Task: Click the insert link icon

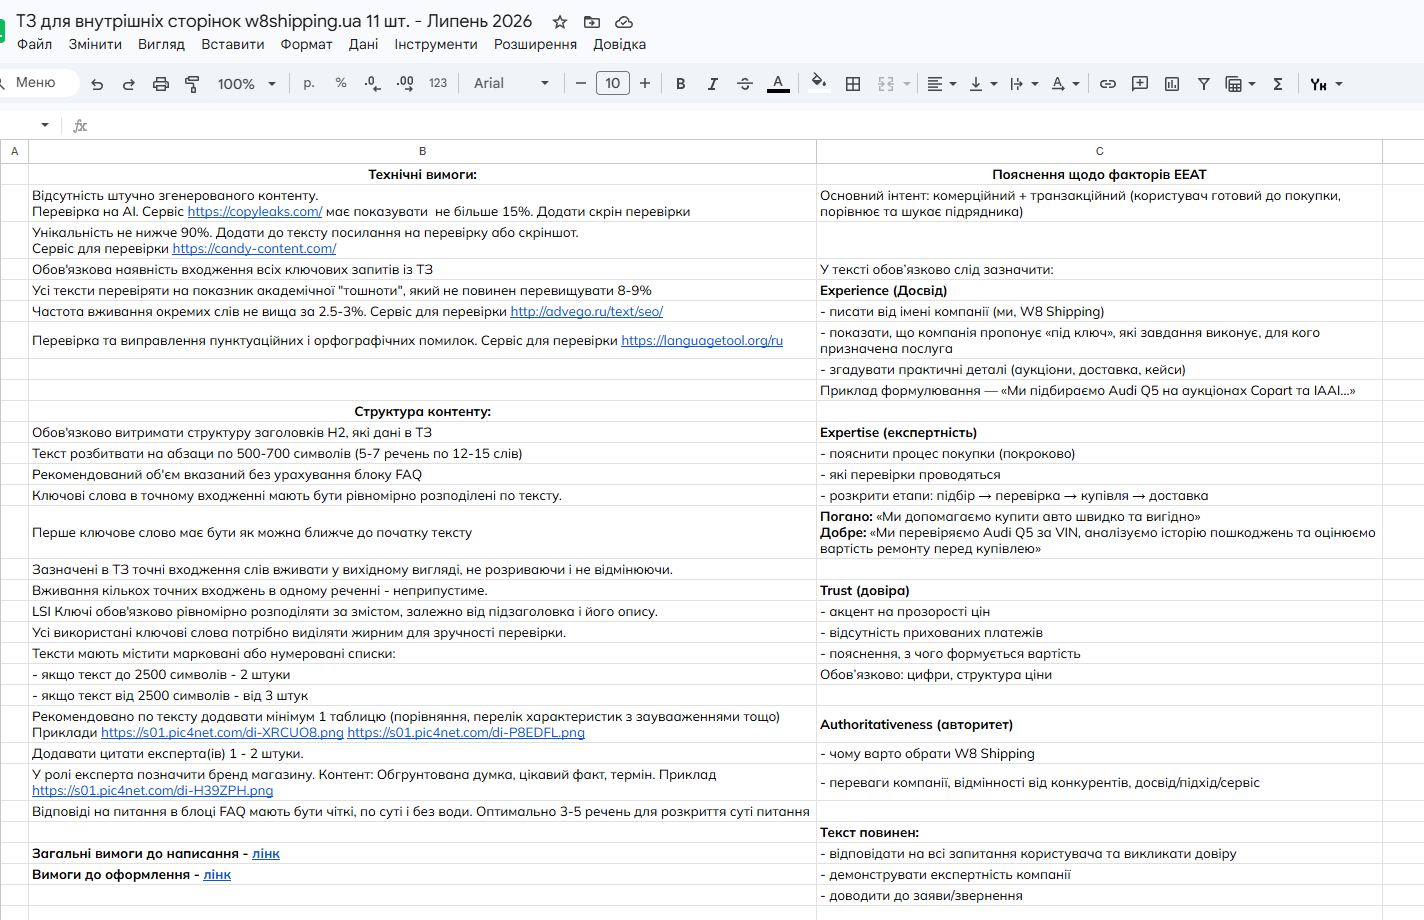Action: 1108,84
